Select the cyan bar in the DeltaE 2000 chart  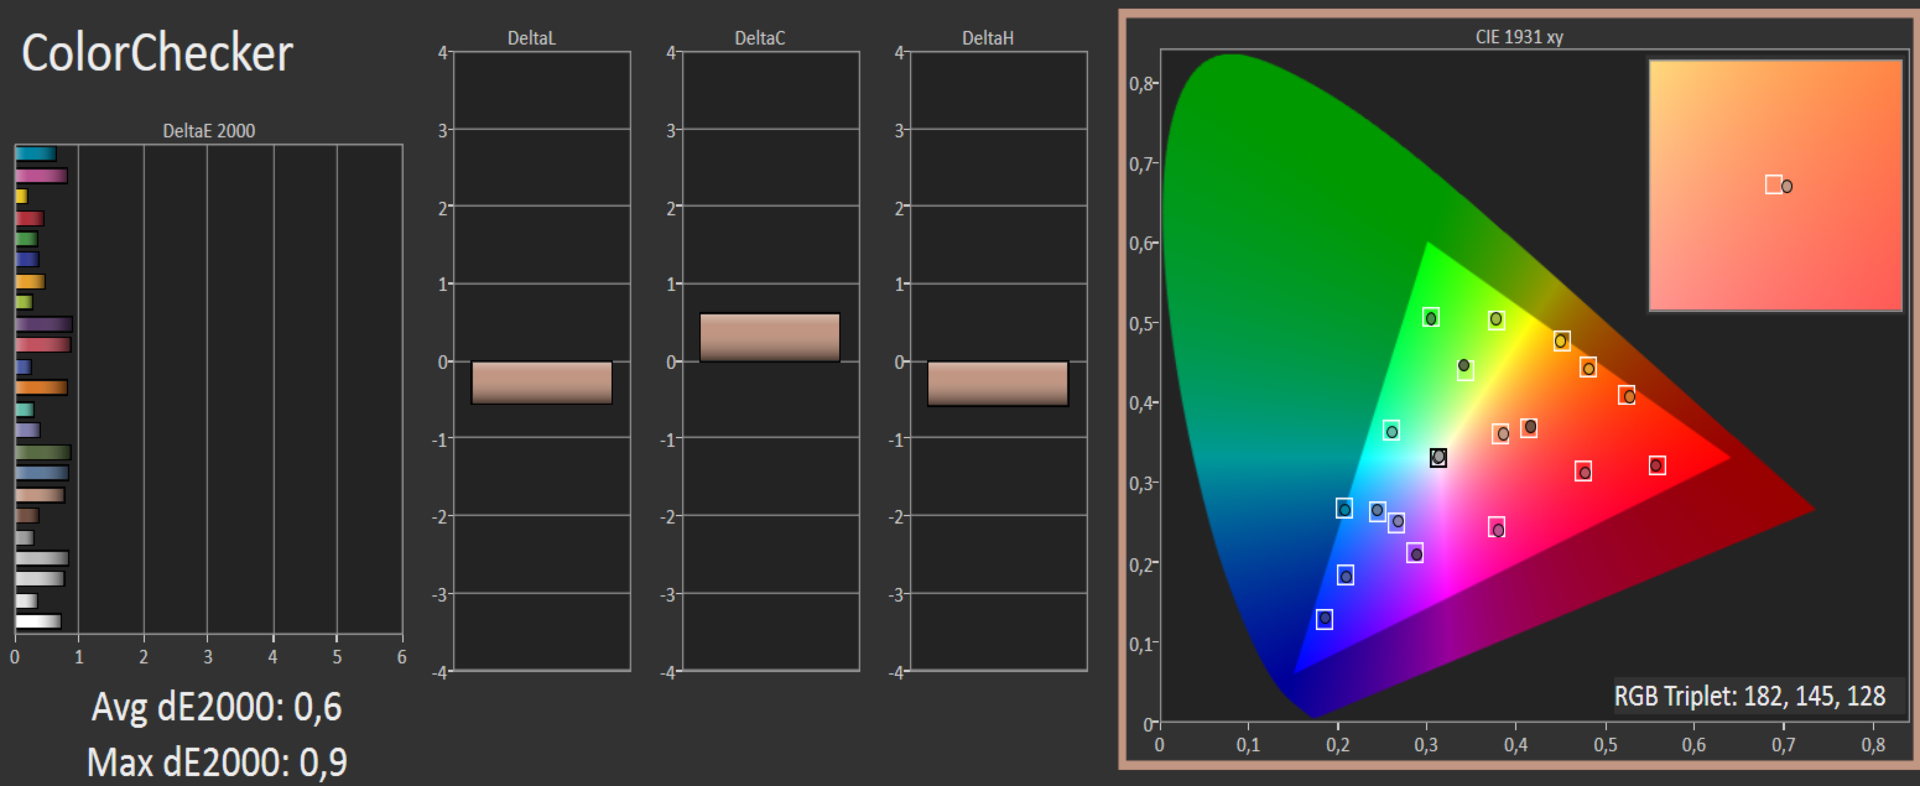[36, 154]
